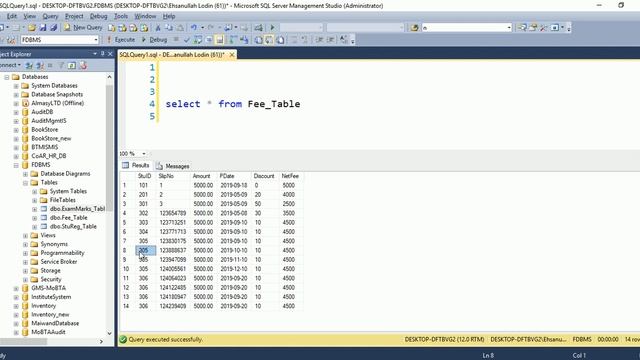Open a Database Engine Query icon
640x360 pixels.
pyautogui.click(x=111, y=27)
